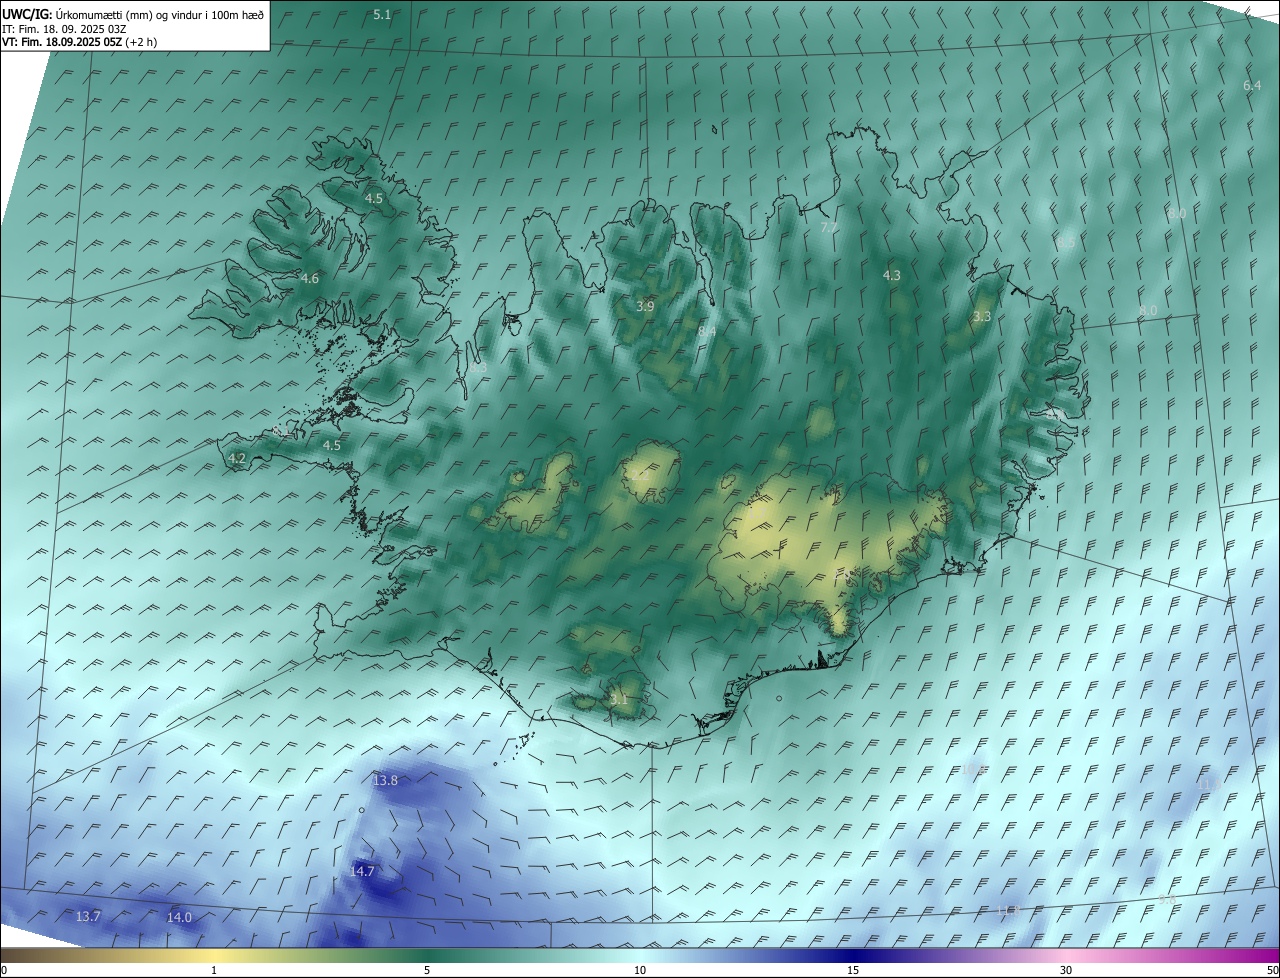Click the 8.5 value label offshore

1066,243
